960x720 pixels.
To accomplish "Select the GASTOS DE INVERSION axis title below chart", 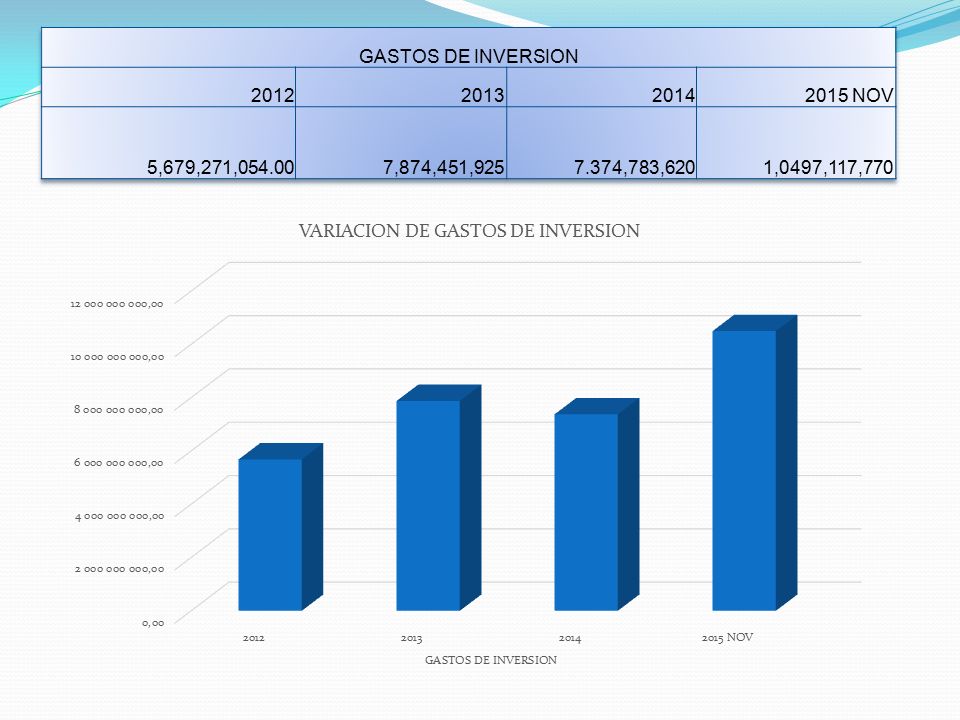I will pos(491,660).
